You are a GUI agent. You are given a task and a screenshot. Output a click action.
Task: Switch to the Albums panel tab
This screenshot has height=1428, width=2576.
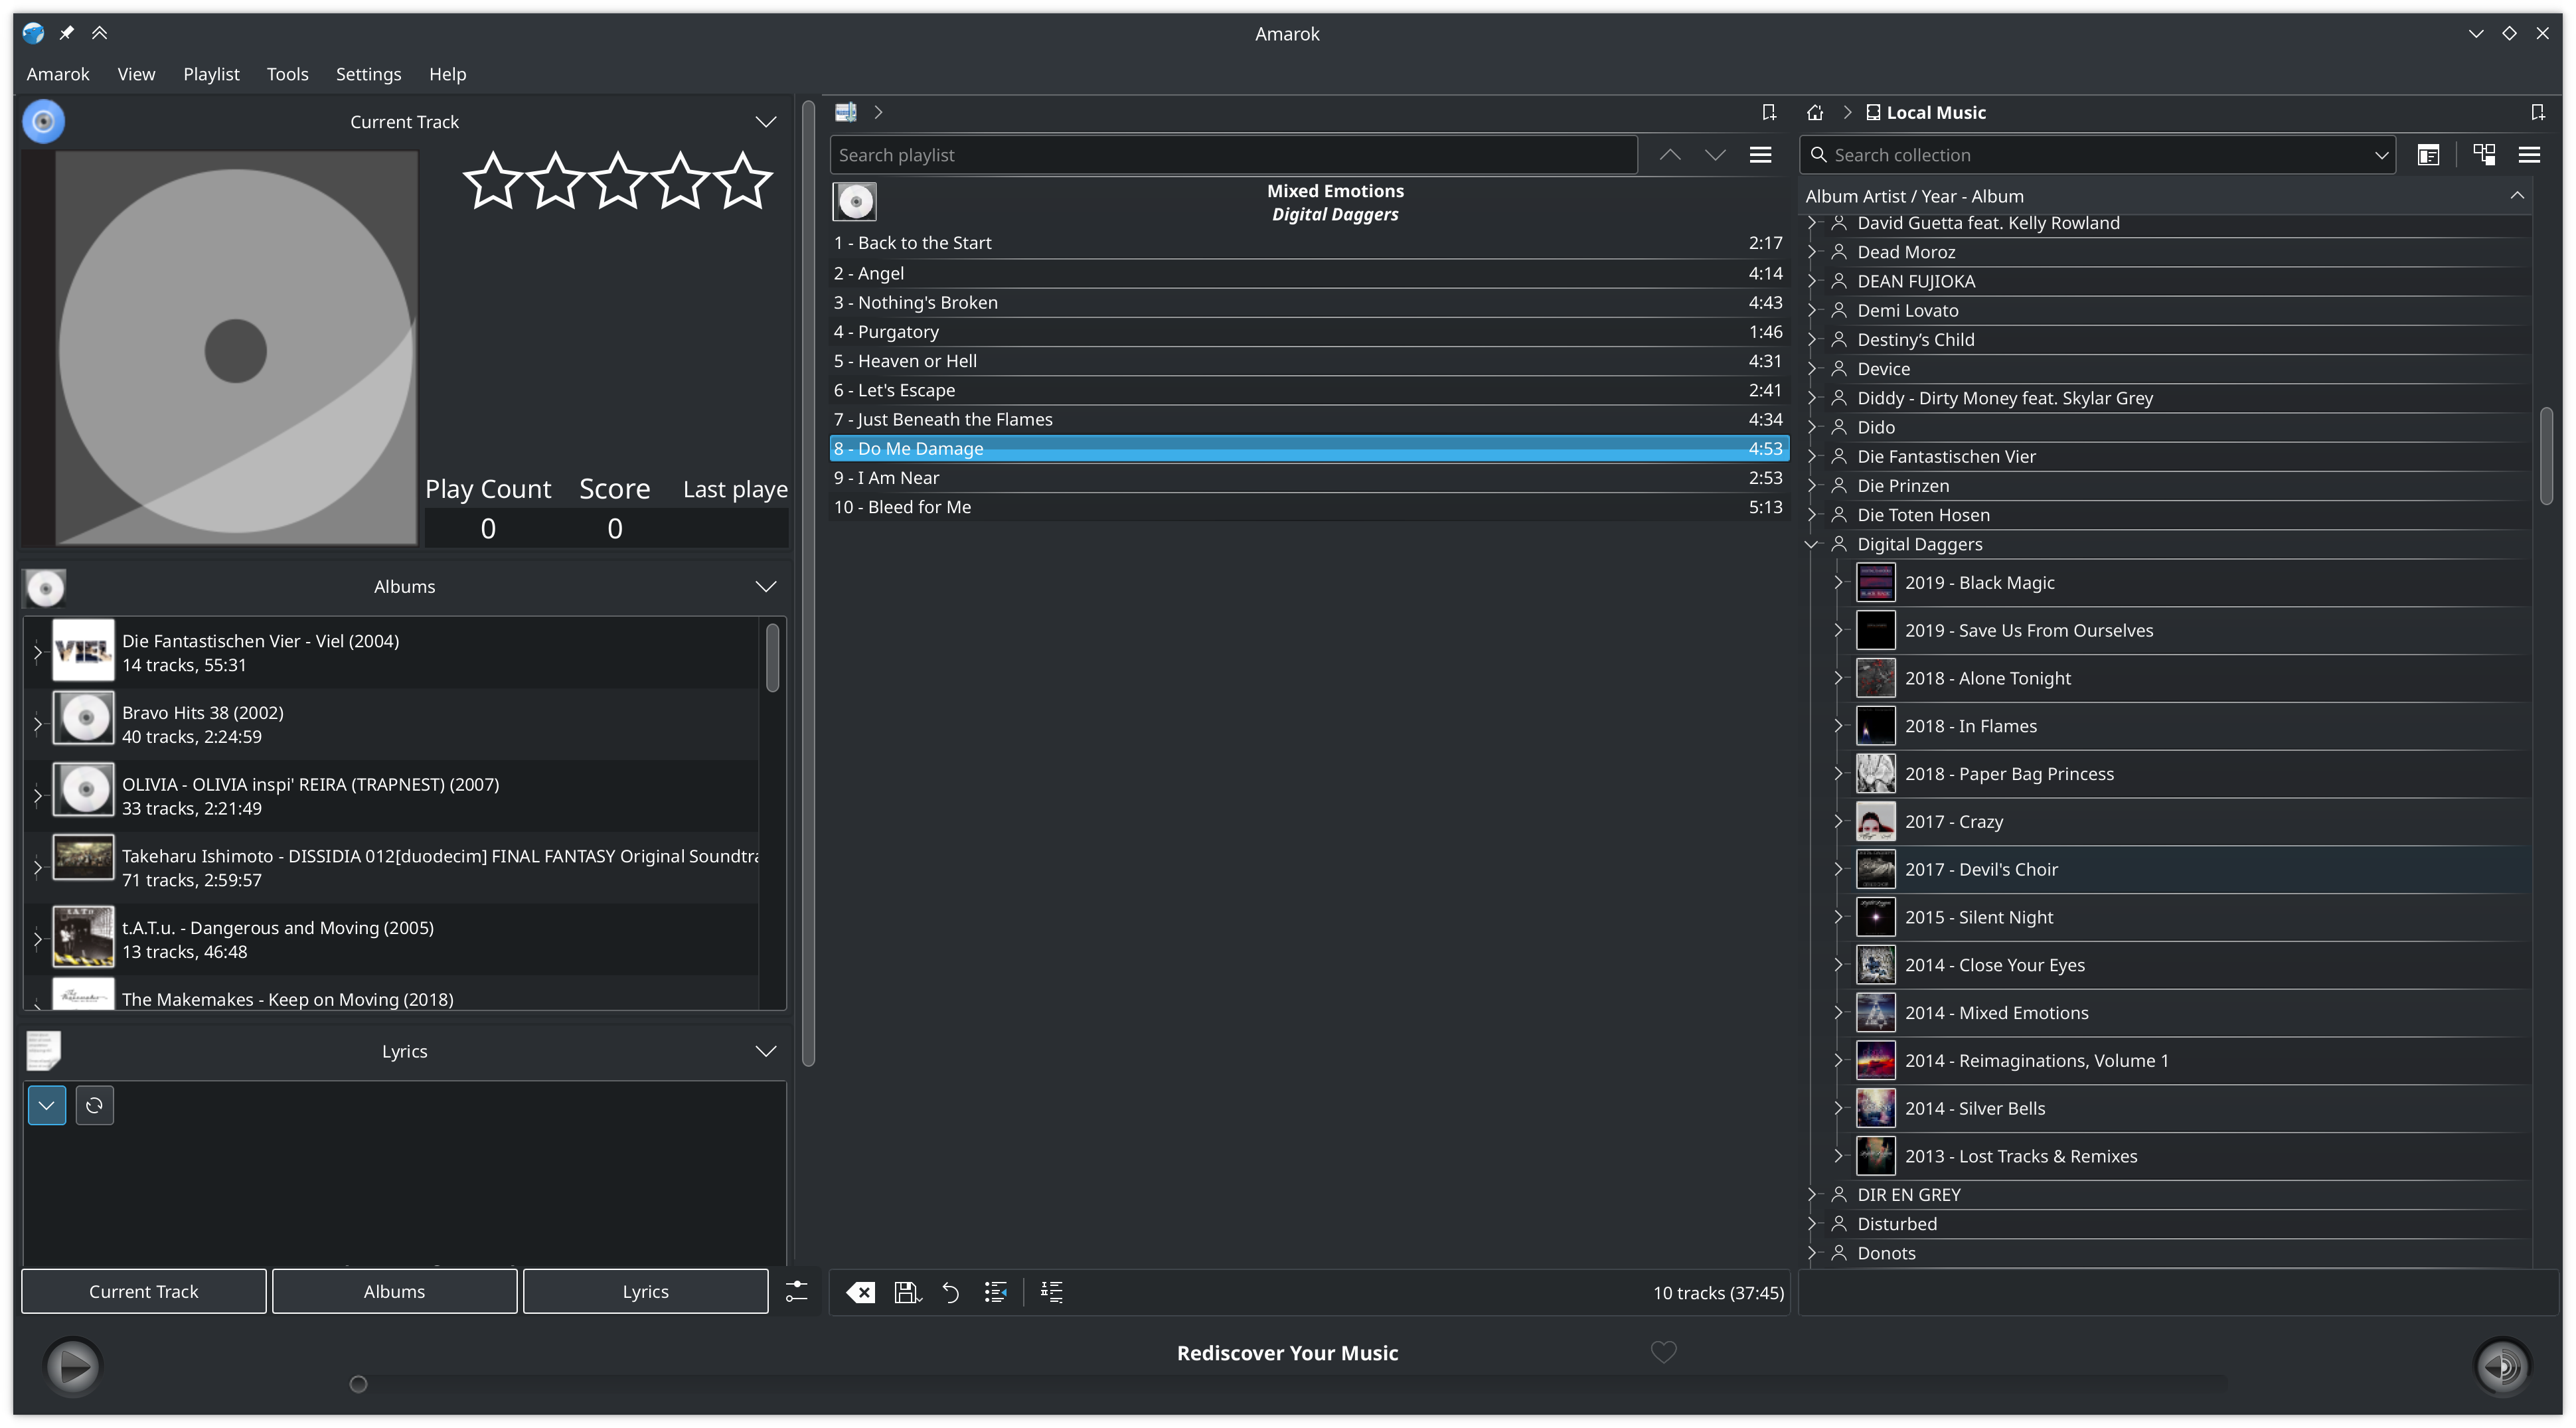click(x=394, y=1291)
